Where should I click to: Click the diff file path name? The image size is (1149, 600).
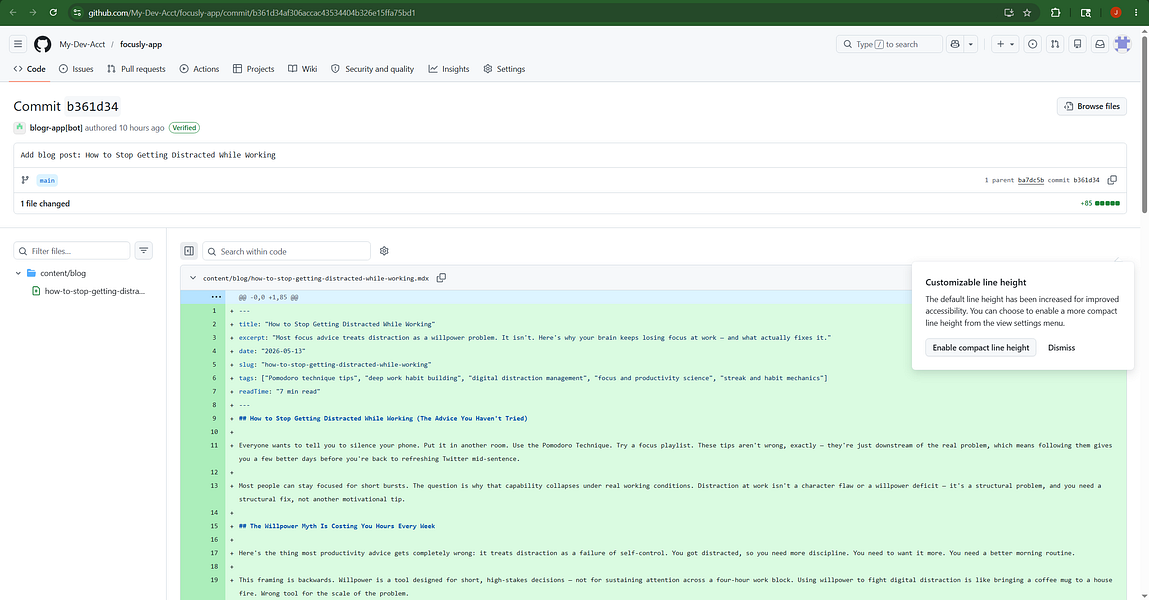point(316,278)
